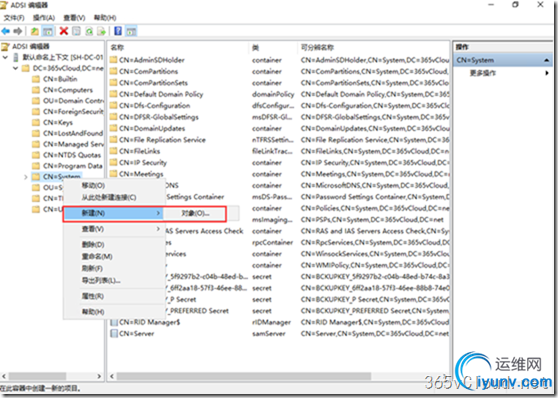Collapse the DC=365vCloud tree node
558x398 pixels.
(16, 68)
